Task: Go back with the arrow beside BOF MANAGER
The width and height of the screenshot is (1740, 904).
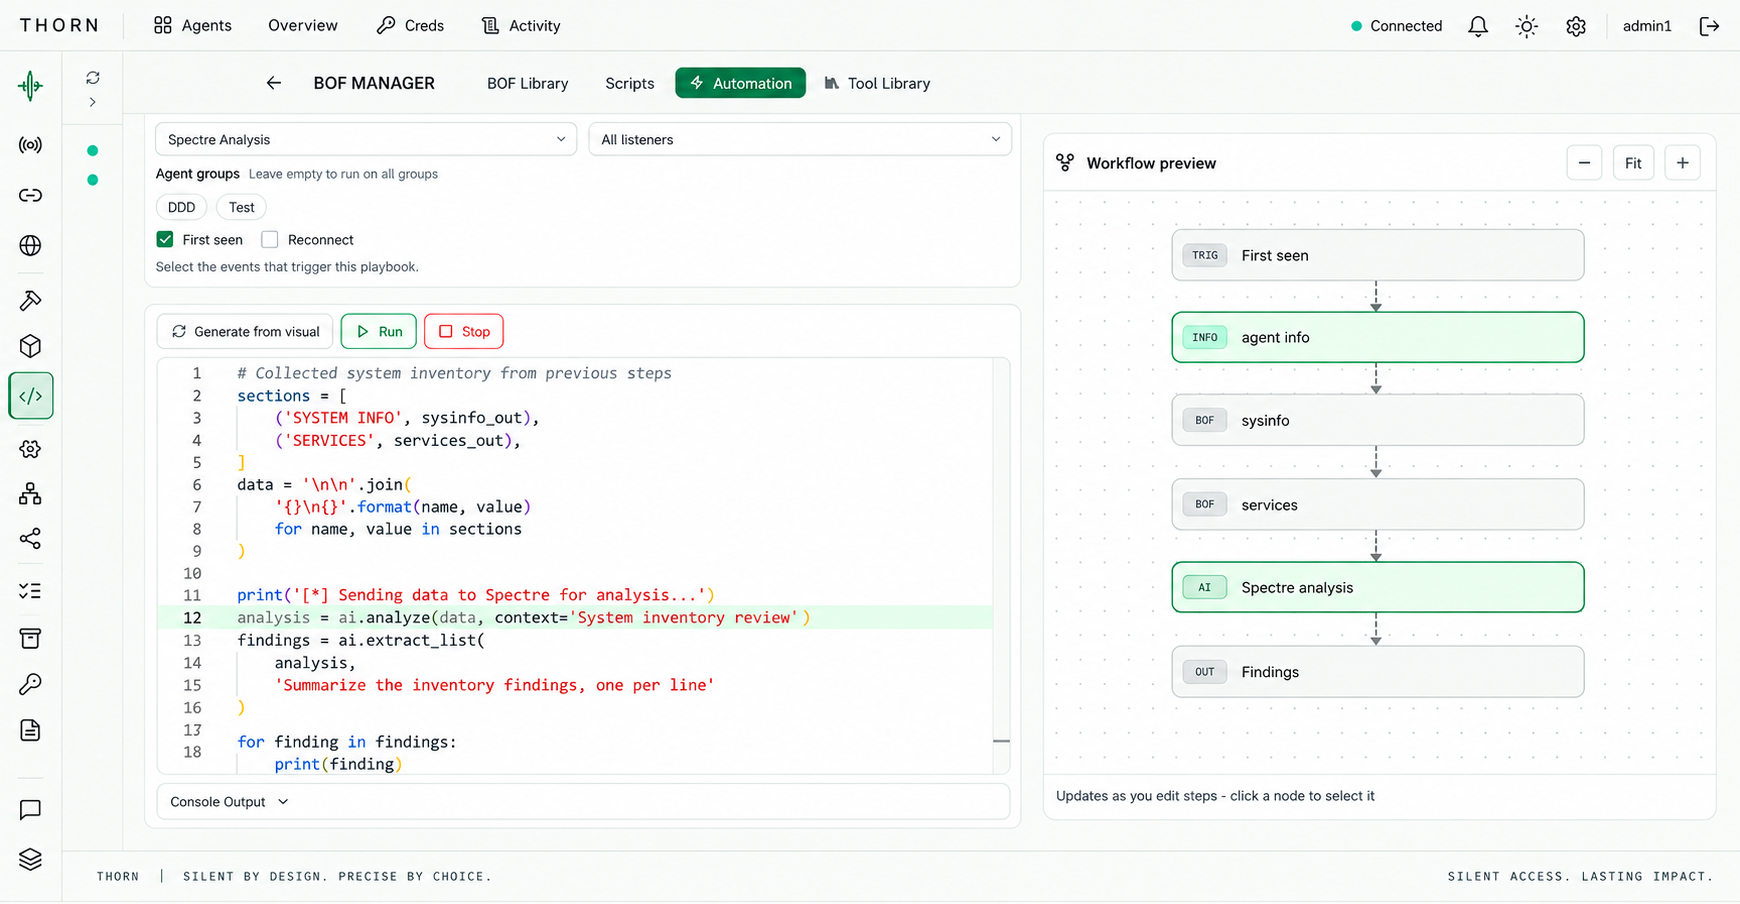Action: [273, 83]
